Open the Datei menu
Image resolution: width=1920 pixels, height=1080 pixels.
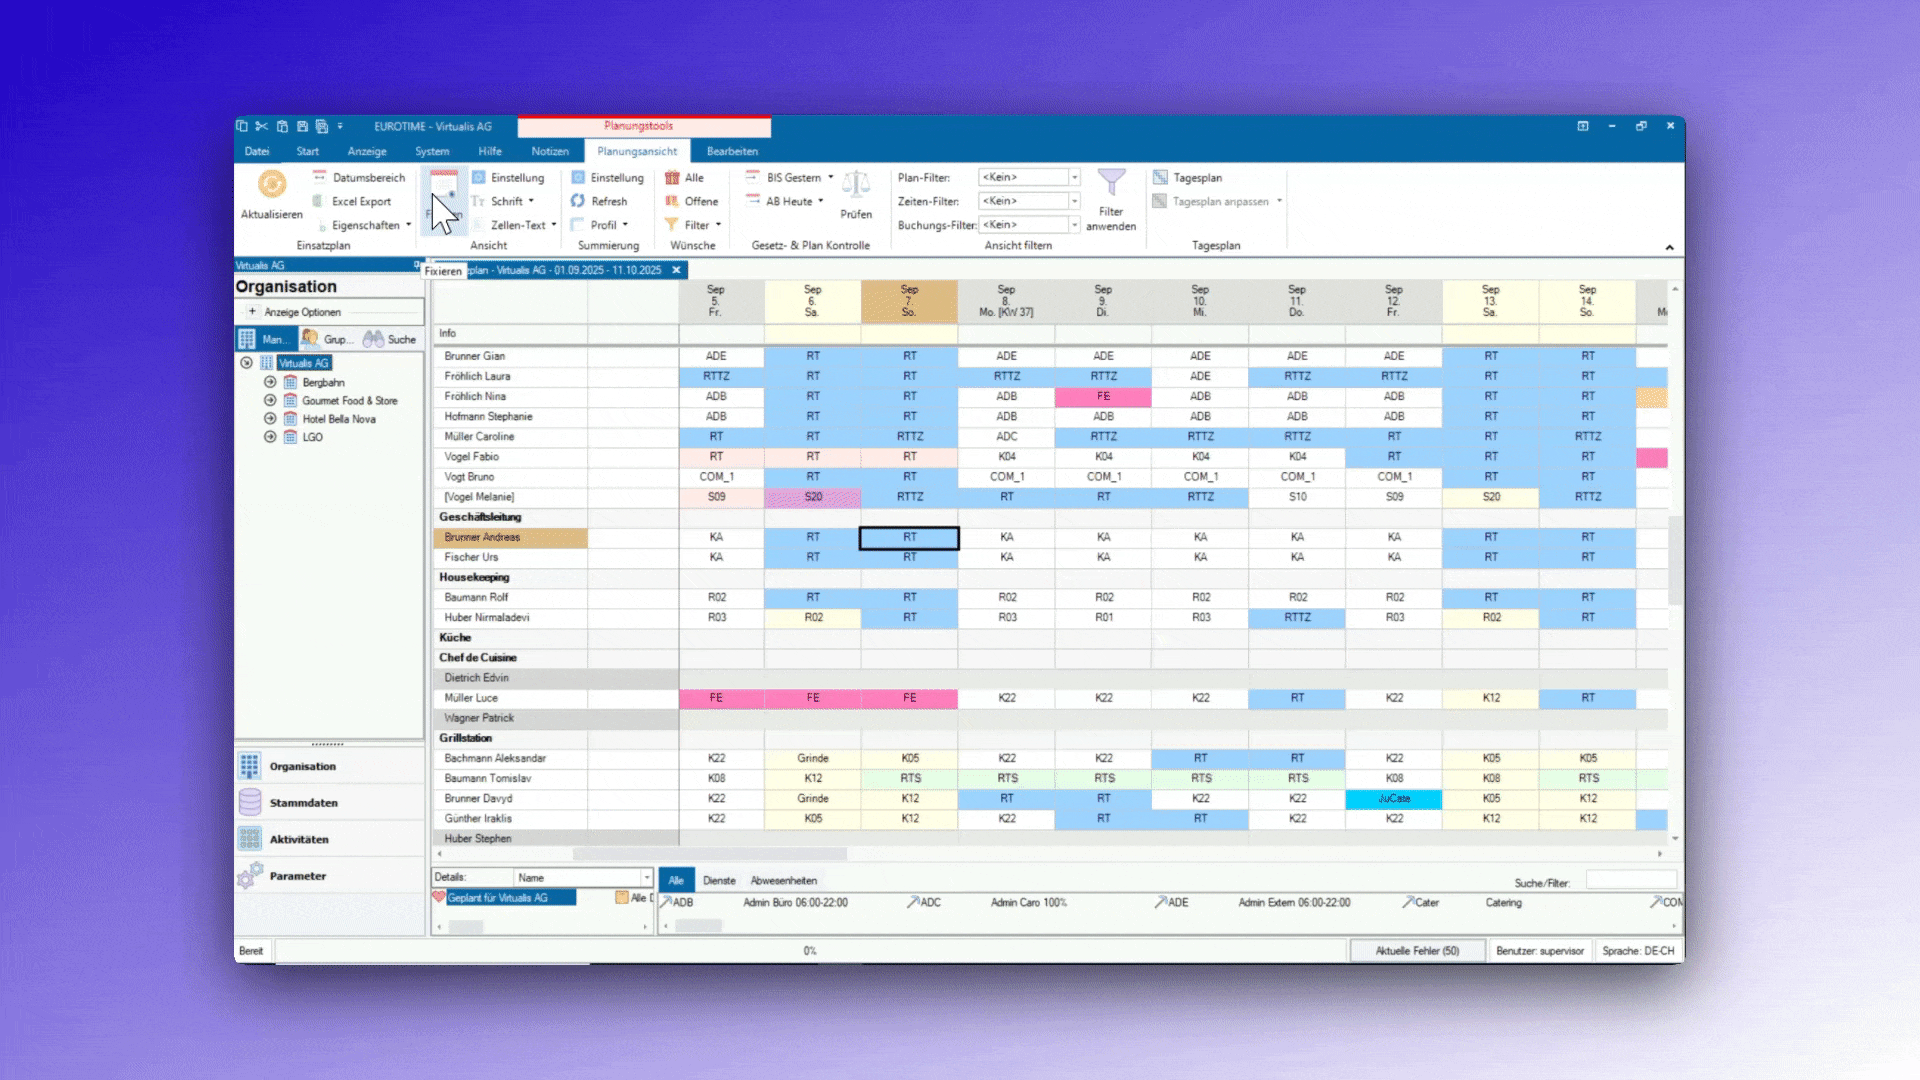point(257,151)
